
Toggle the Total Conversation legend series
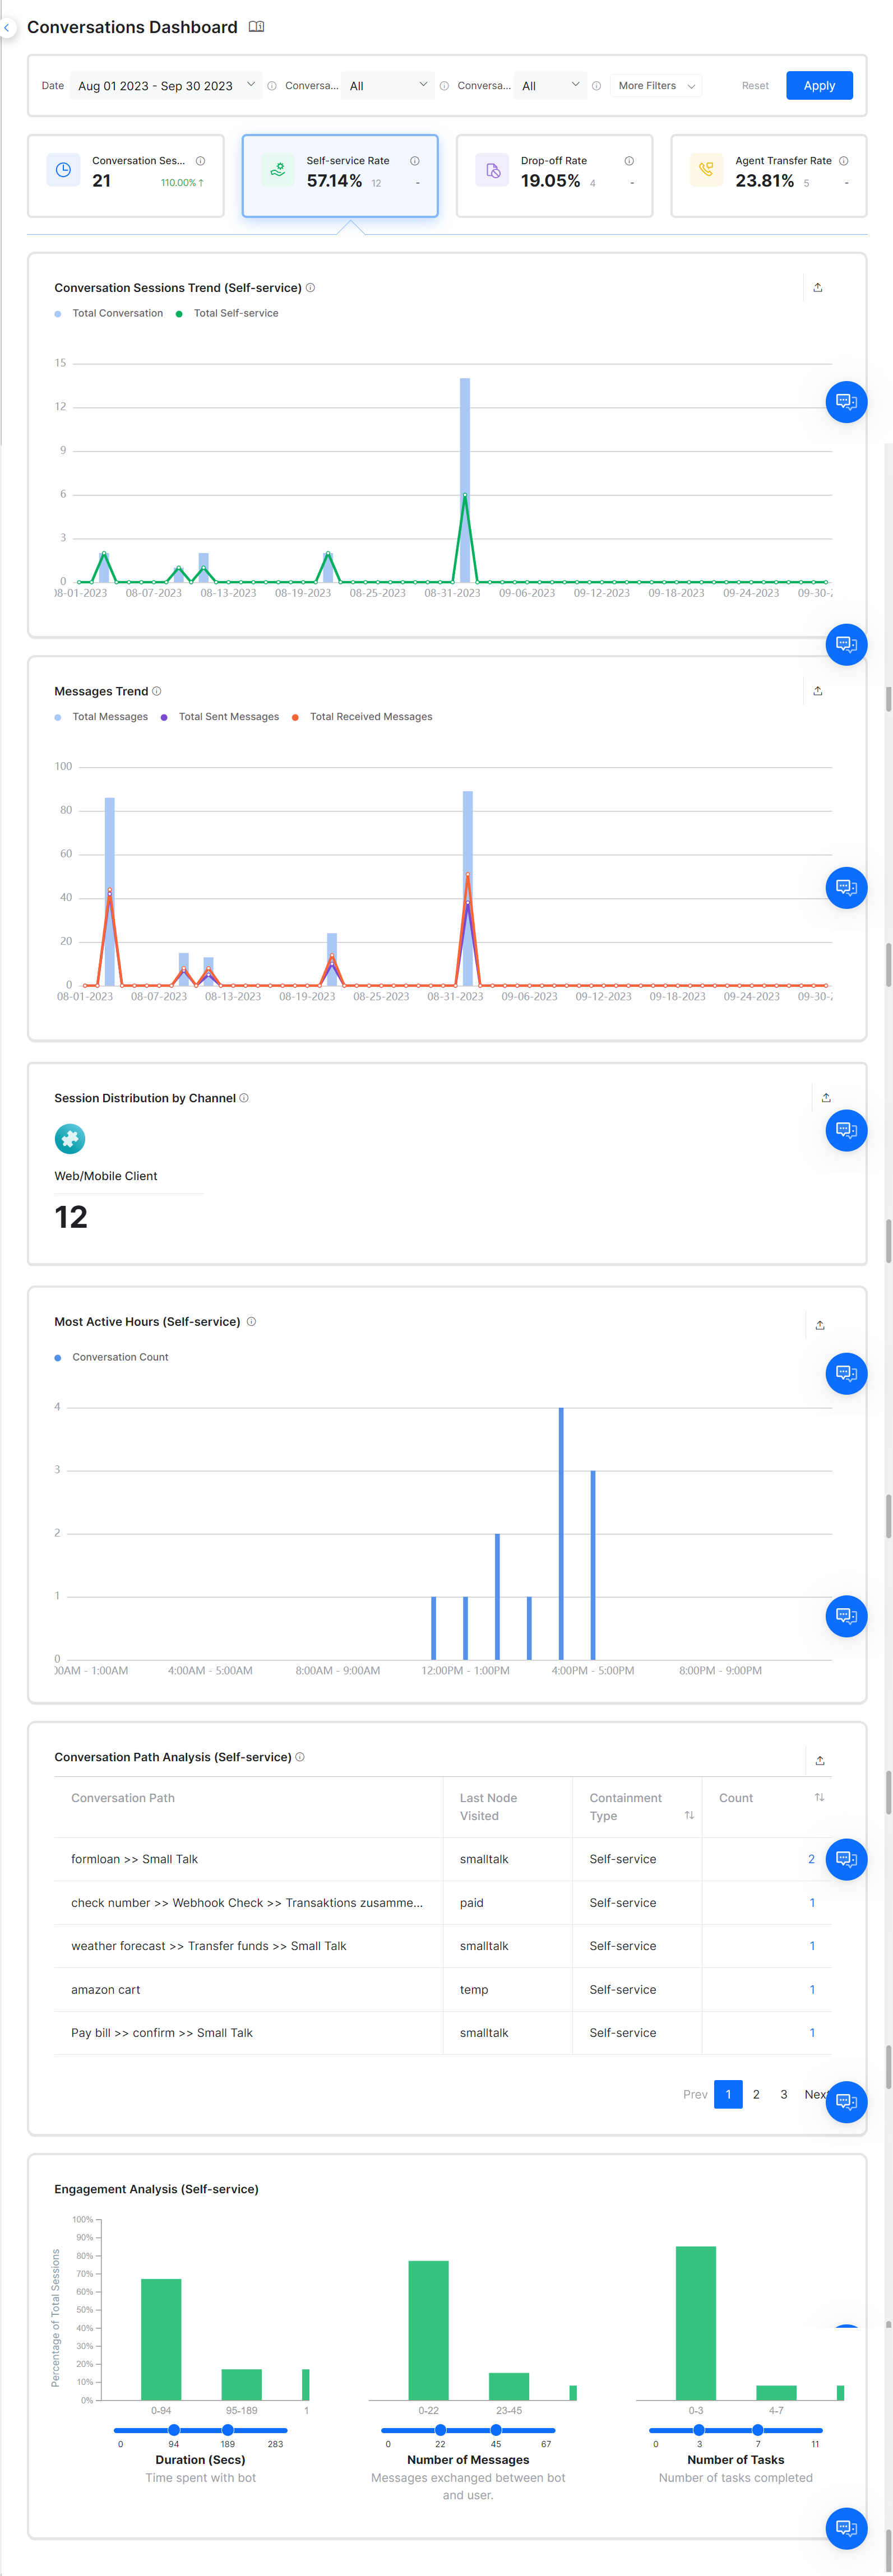click(x=109, y=314)
